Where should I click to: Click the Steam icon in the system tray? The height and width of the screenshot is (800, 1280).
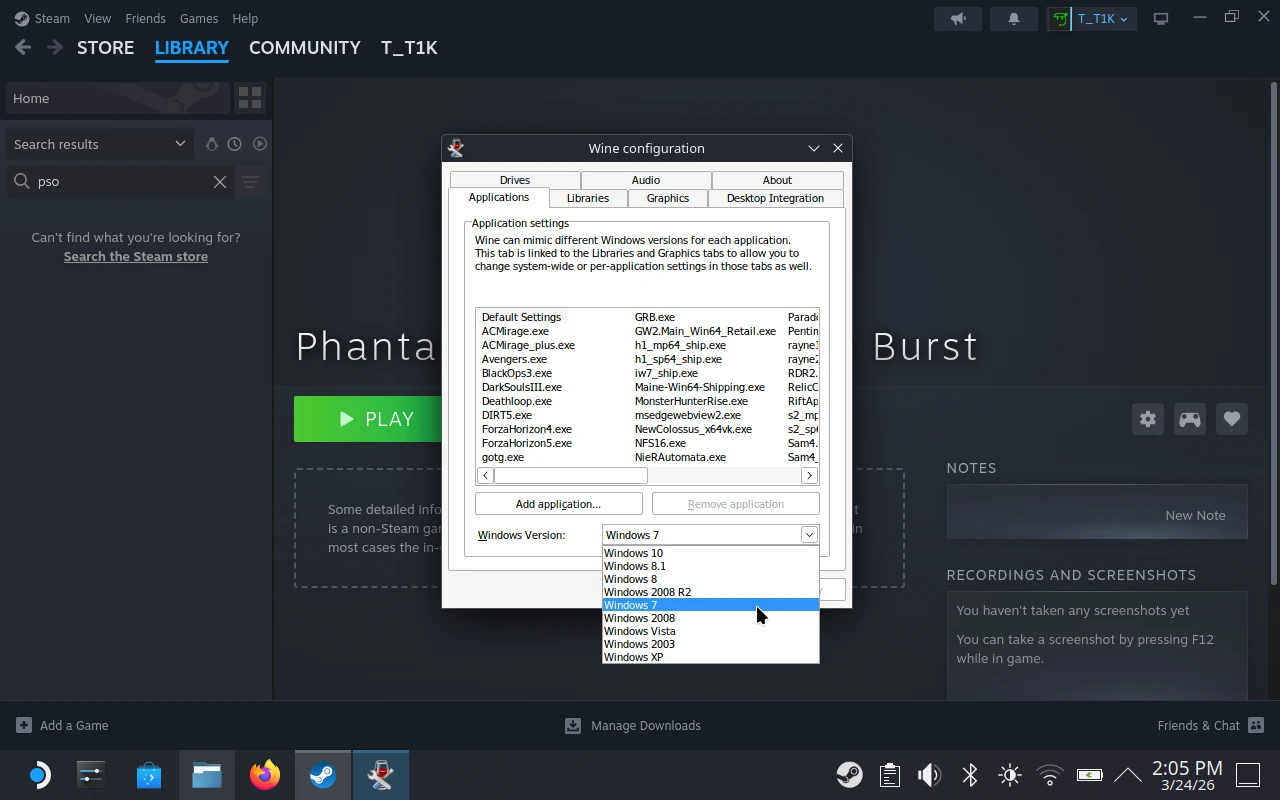(x=849, y=774)
